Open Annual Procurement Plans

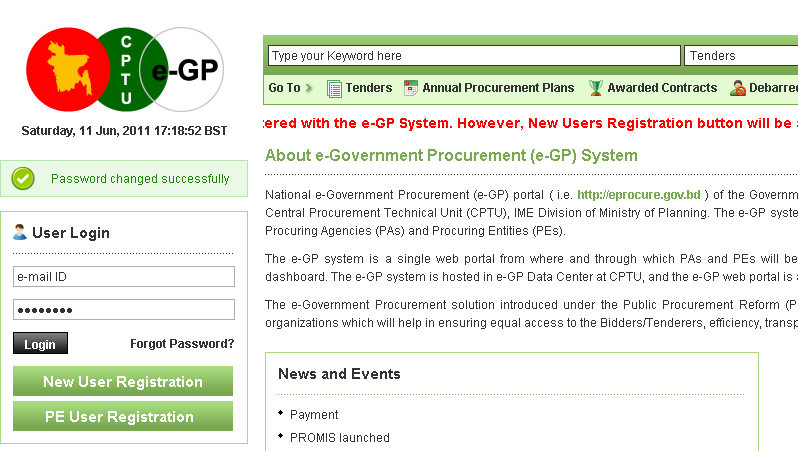point(498,88)
